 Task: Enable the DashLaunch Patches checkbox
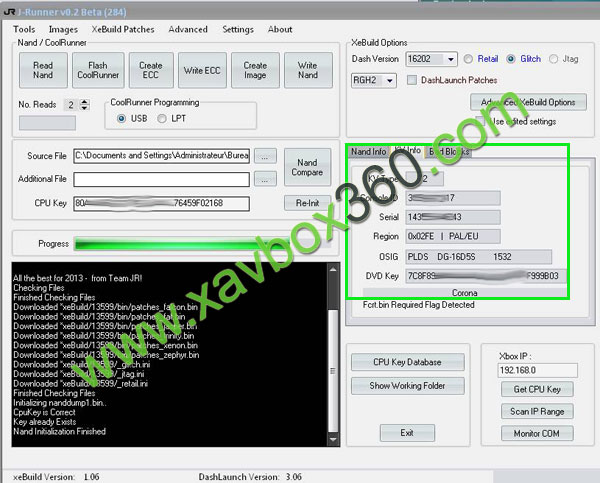[412, 80]
